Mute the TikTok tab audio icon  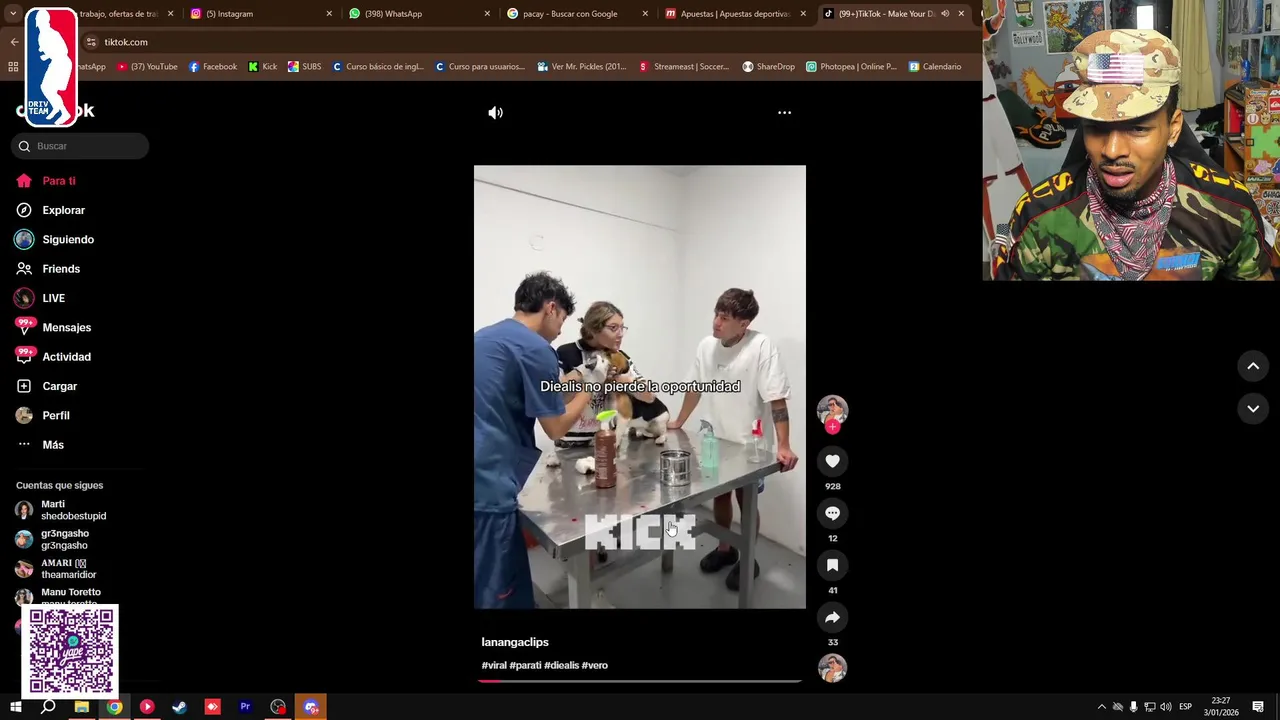pyautogui.click(x=945, y=14)
